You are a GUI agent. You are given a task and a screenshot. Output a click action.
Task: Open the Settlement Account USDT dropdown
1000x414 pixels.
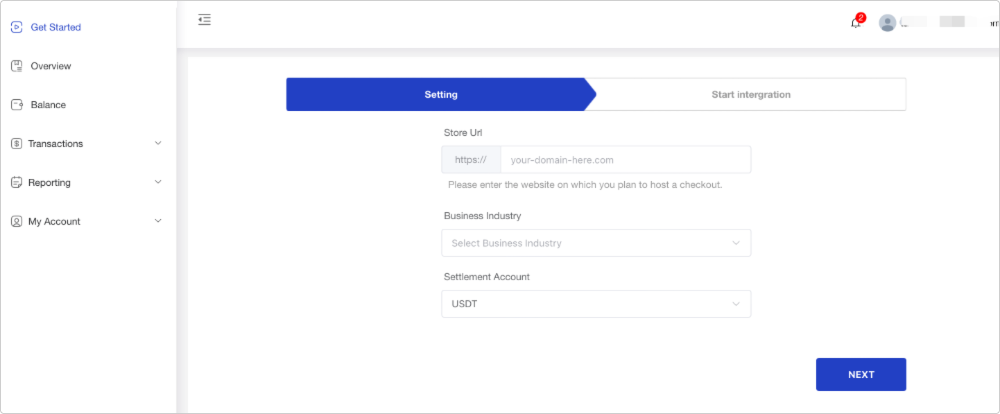(596, 304)
